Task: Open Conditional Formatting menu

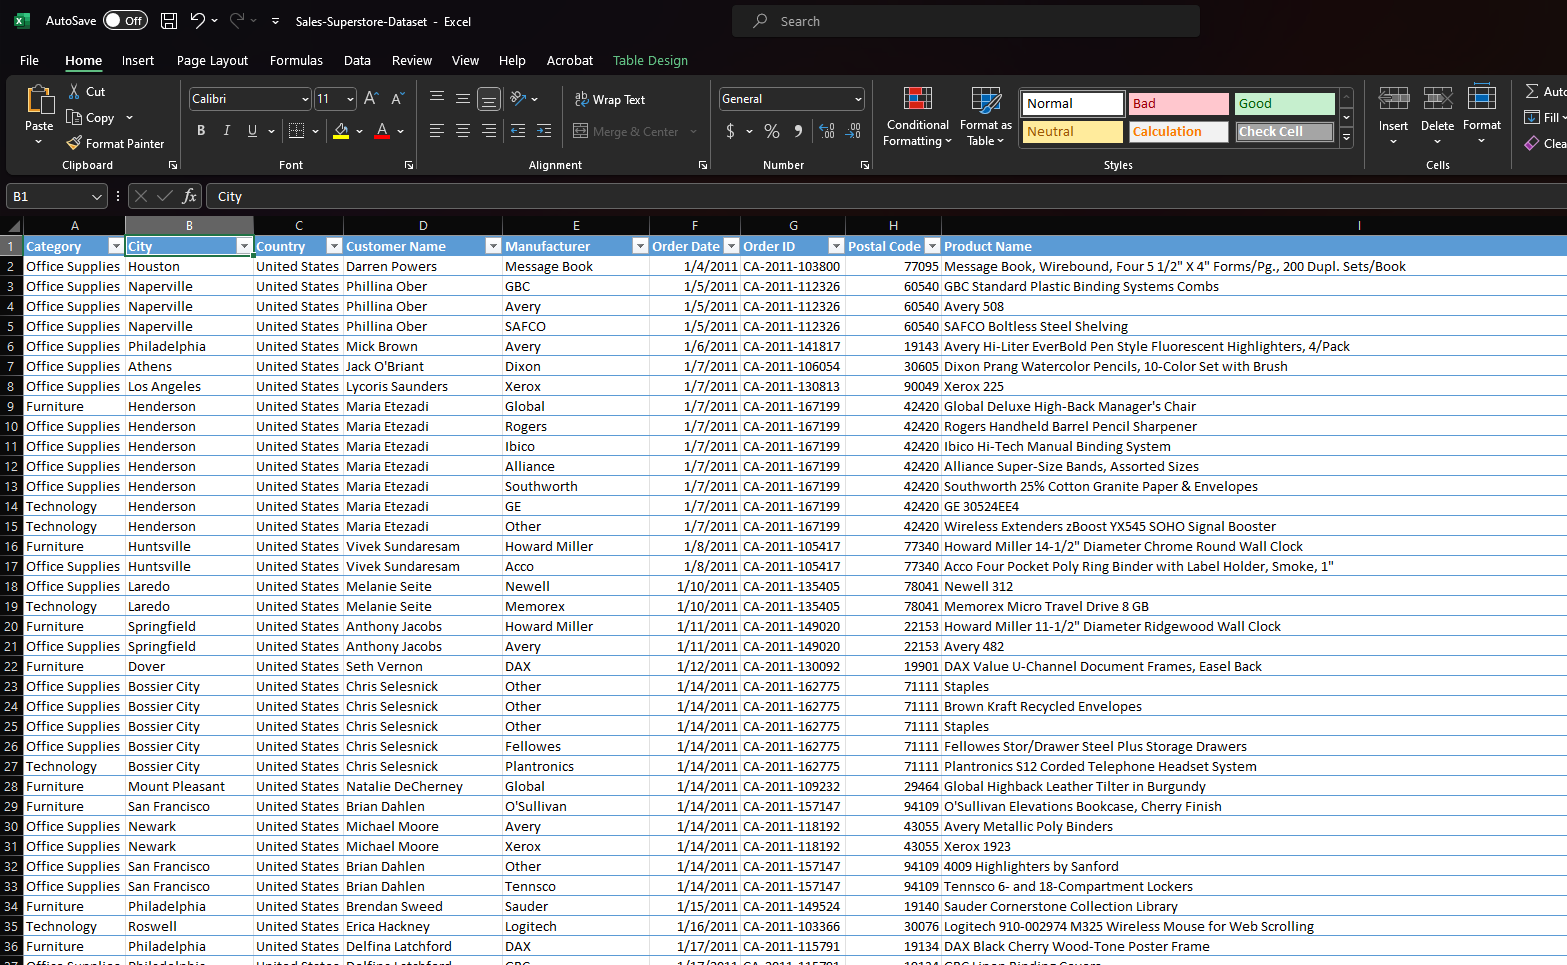Action: [918, 116]
